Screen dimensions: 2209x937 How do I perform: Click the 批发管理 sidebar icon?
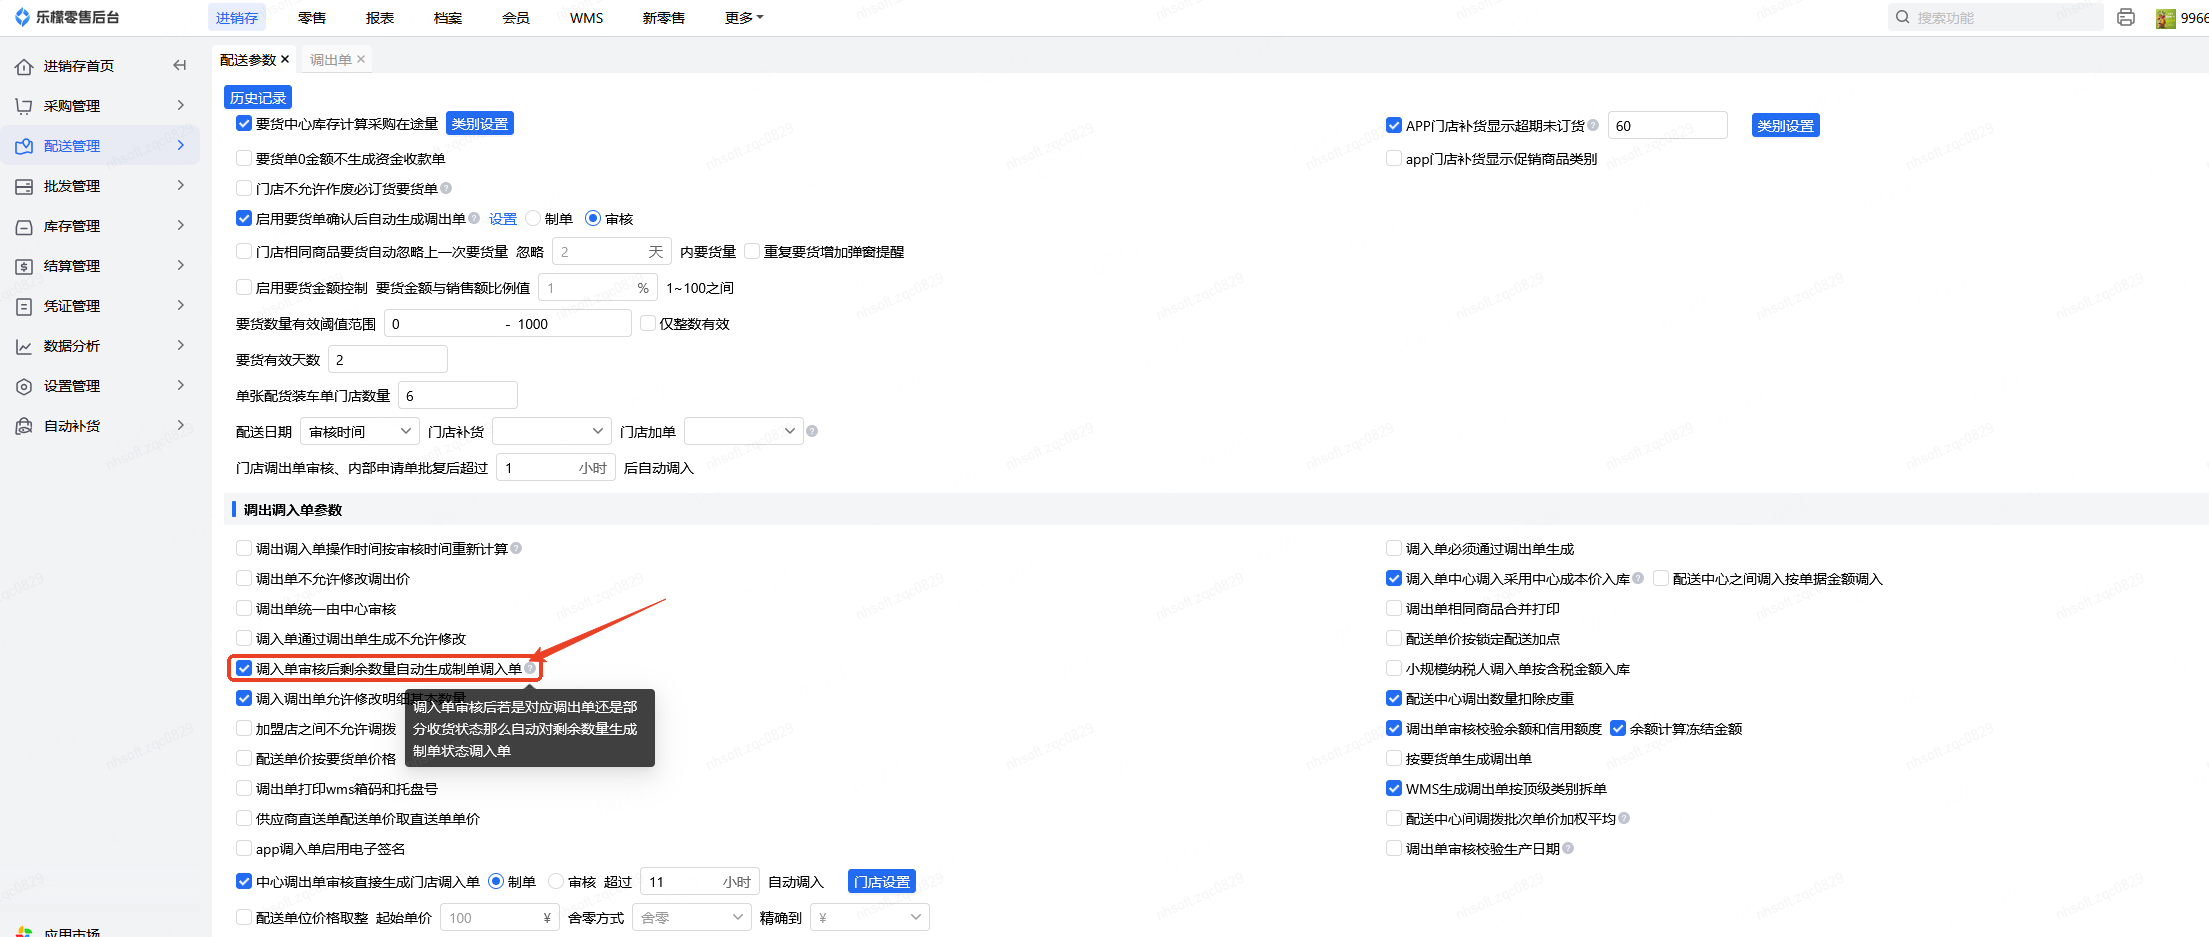24,186
